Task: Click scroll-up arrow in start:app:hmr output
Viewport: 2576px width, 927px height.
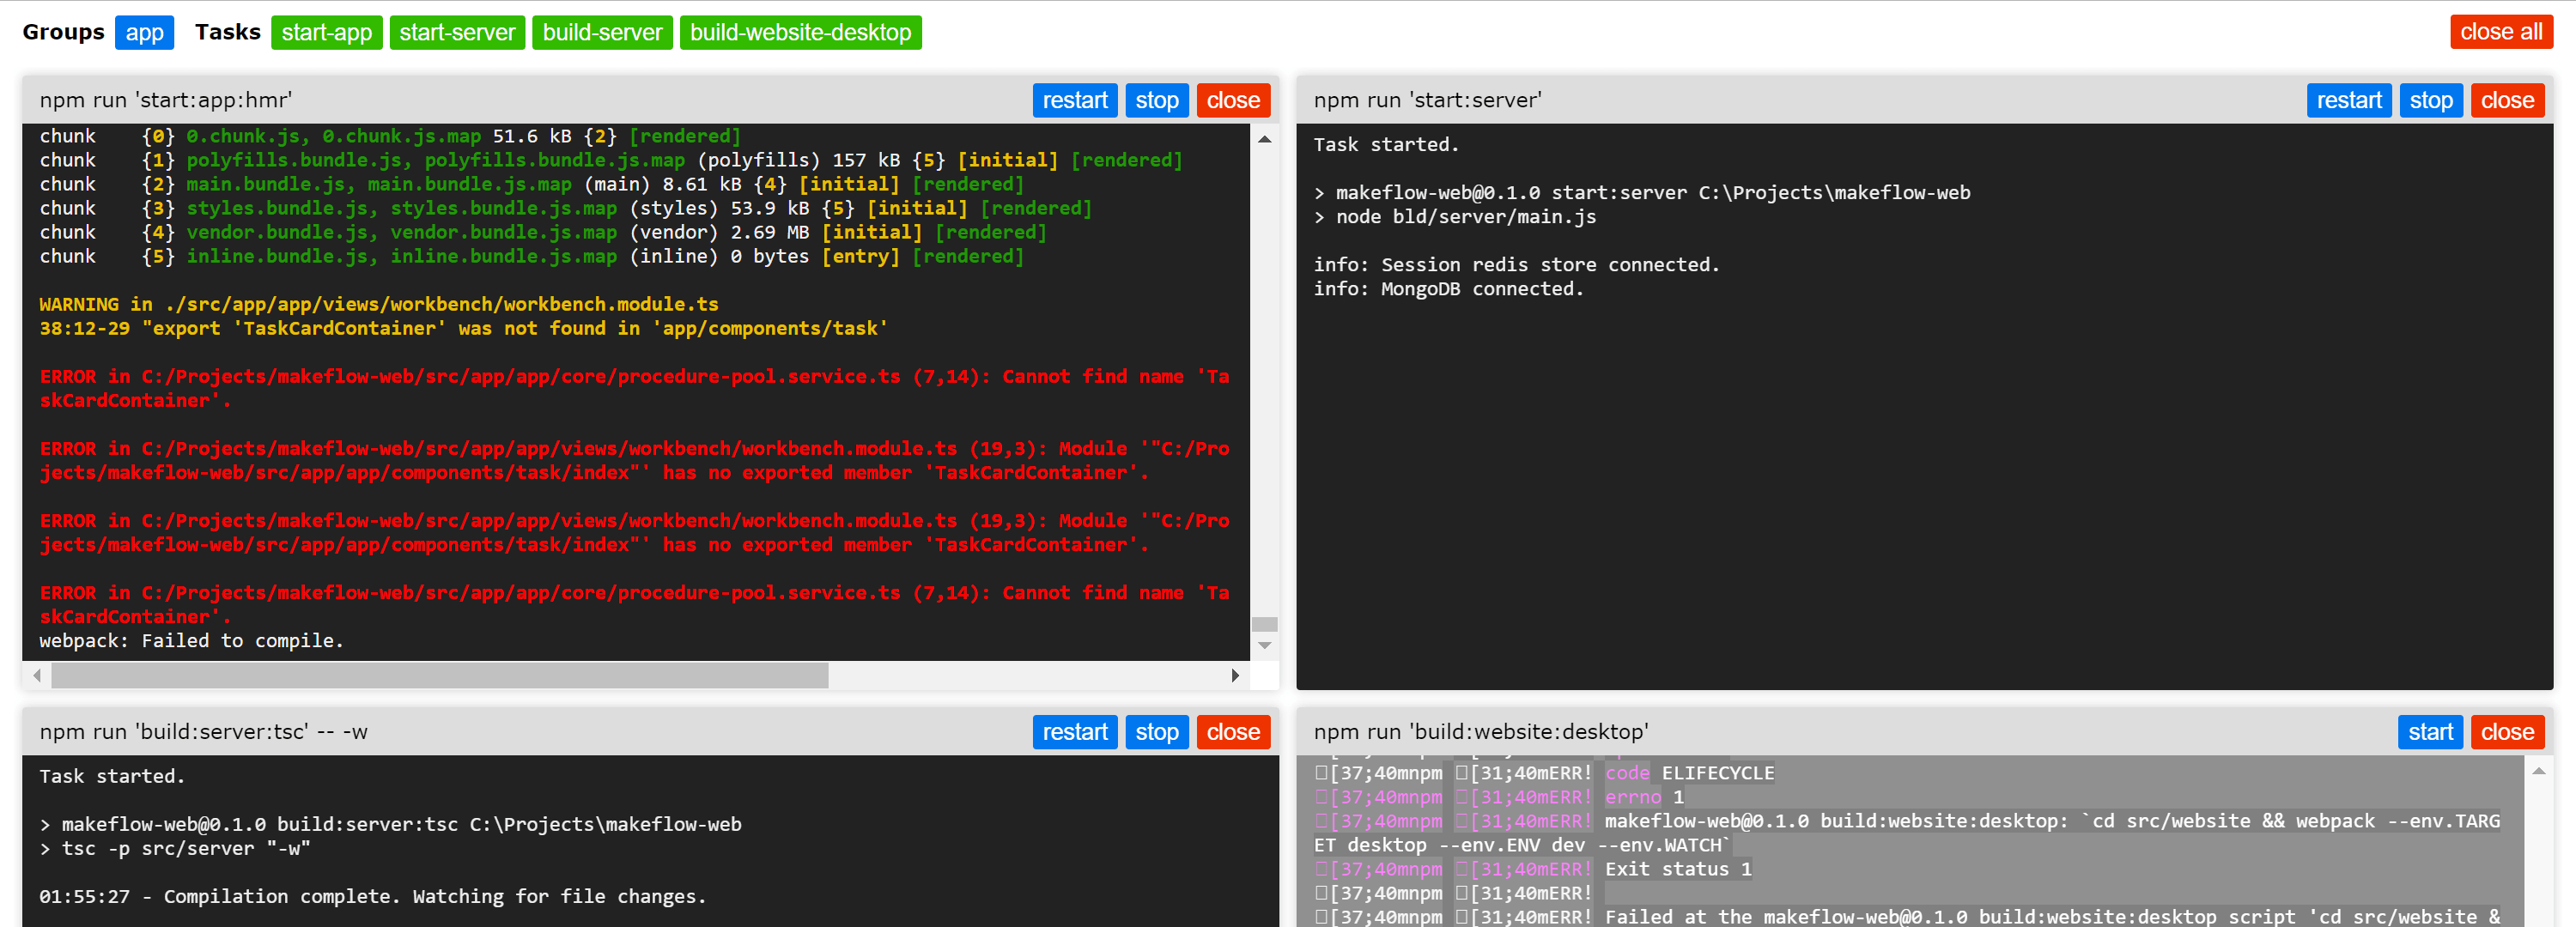Action: [x=1264, y=139]
